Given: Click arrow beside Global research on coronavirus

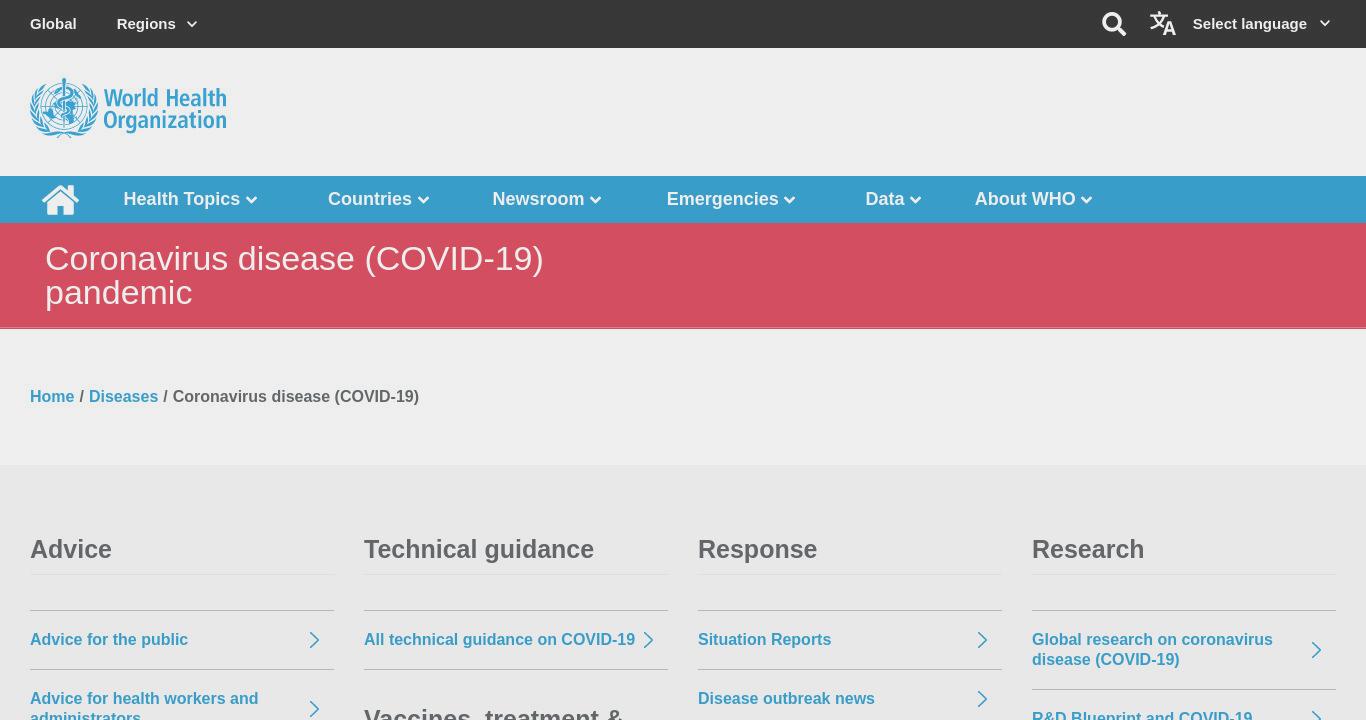Looking at the screenshot, I should pos(1316,650).
